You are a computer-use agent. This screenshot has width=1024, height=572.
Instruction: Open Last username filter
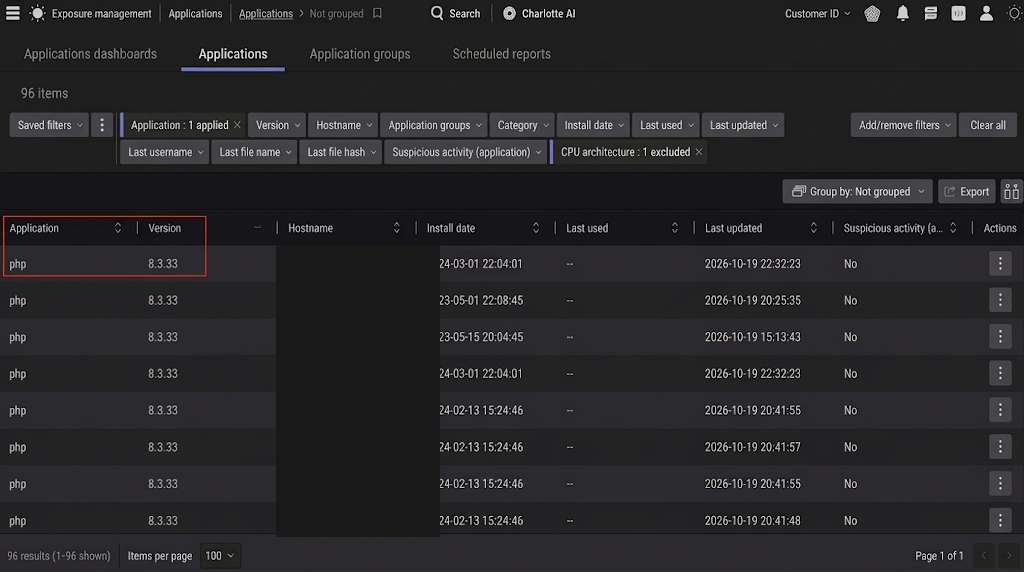[x=165, y=152]
